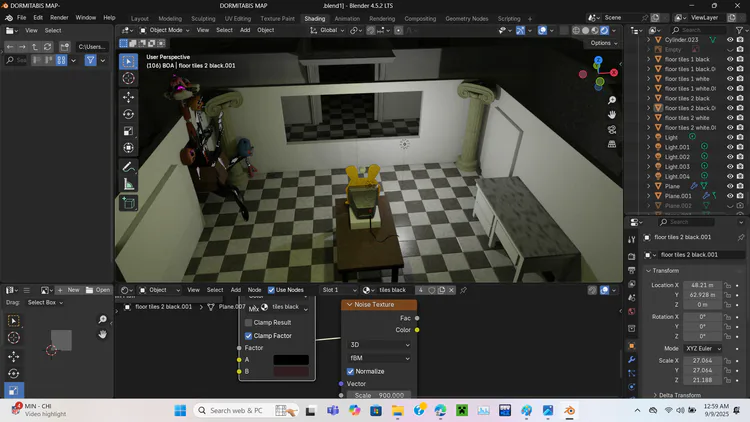Click the Noise Texture Scale 900.000 field
The image size is (750, 422).
[x=379, y=395]
